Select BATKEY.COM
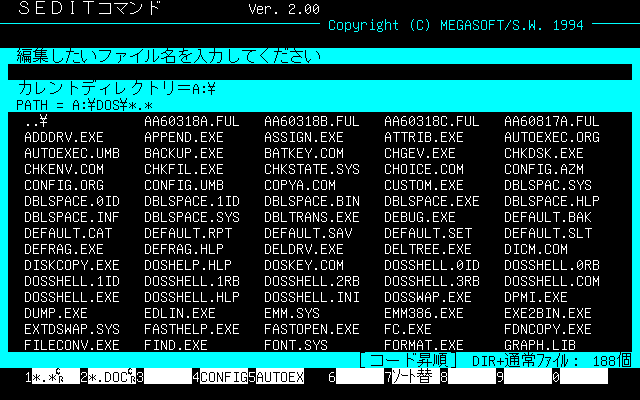 point(304,153)
